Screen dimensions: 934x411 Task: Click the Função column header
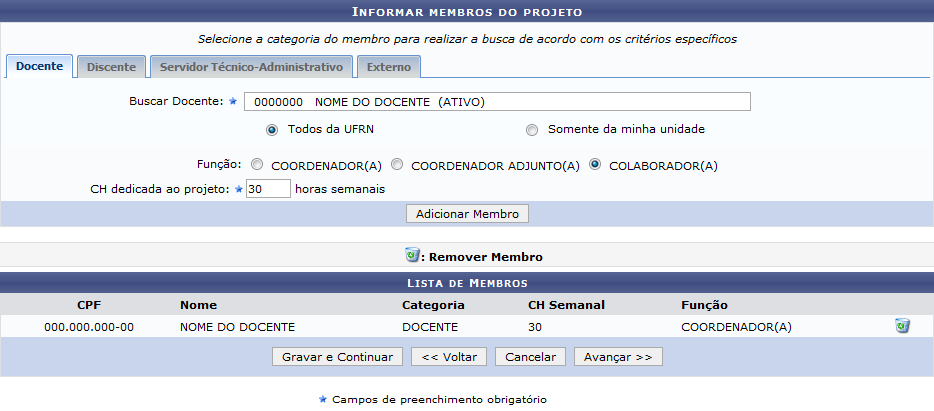coord(704,305)
